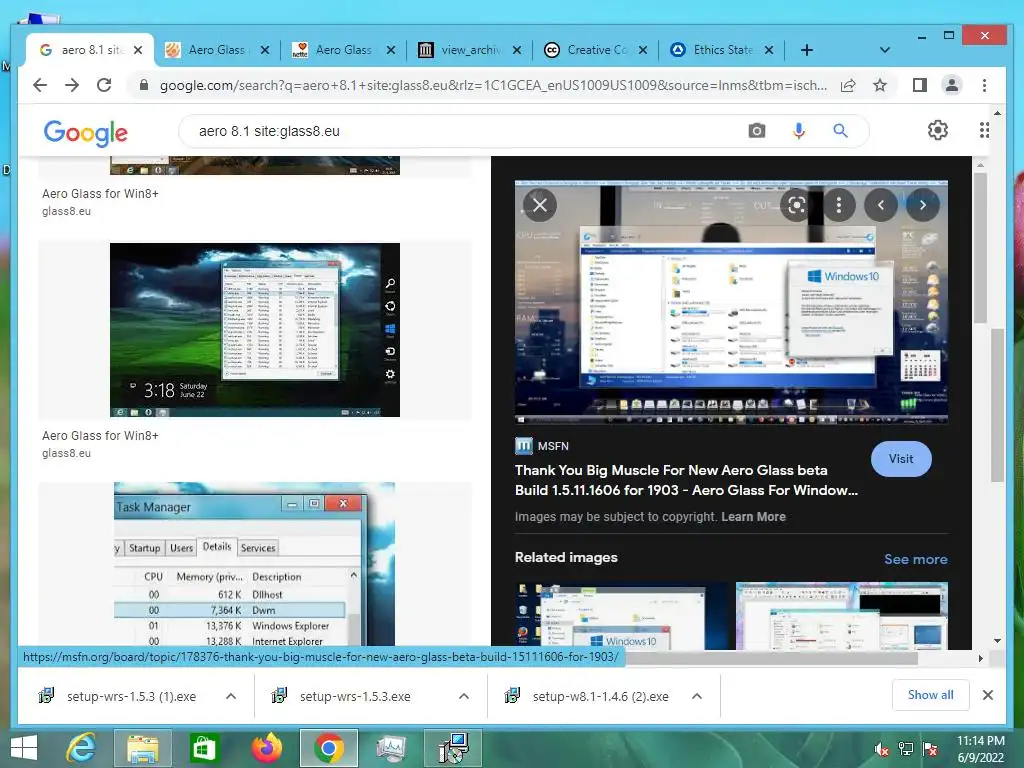The image size is (1024, 768).
Task: Open second related image thumbnail
Action: pos(841,616)
